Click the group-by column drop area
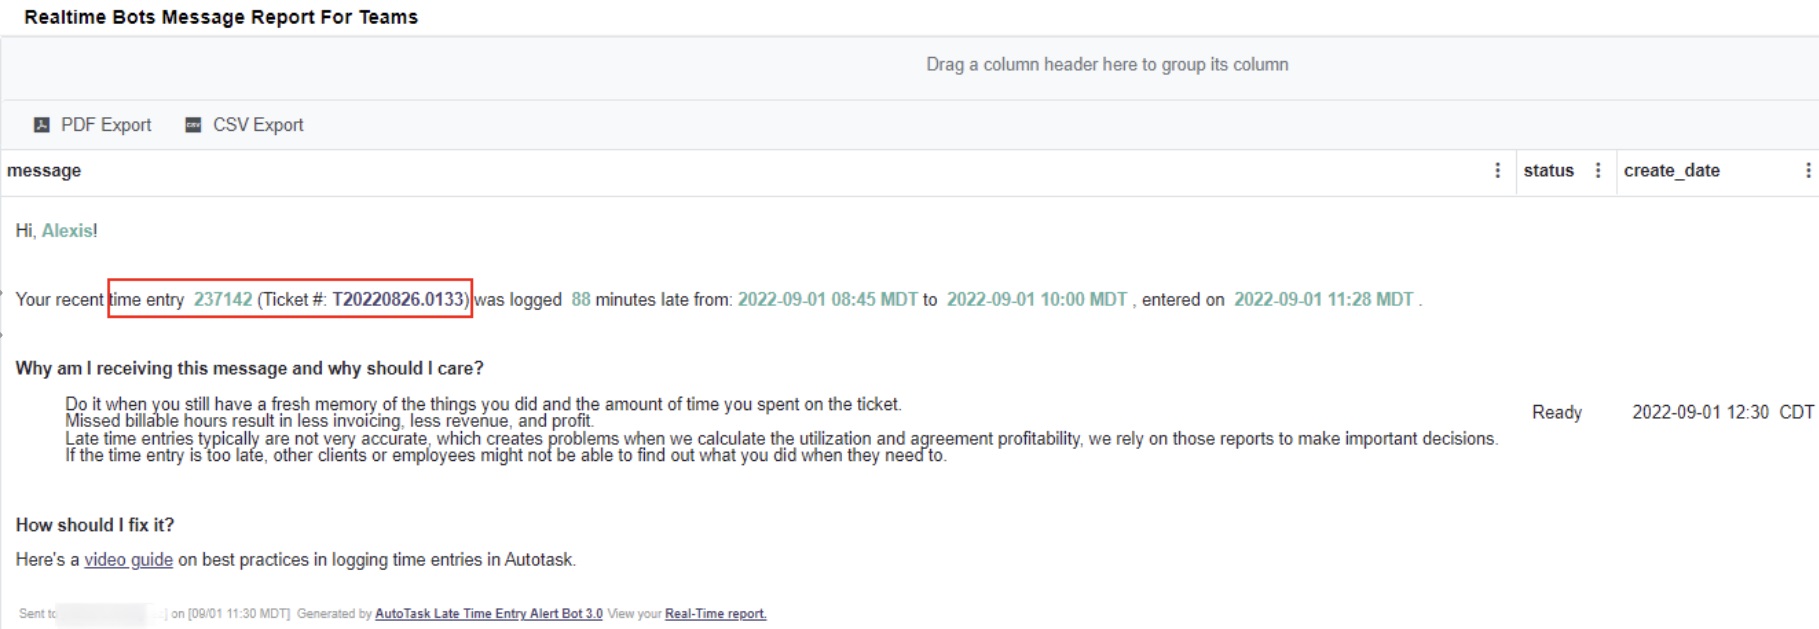This screenshot has height=629, width=1819. pyautogui.click(x=1106, y=65)
